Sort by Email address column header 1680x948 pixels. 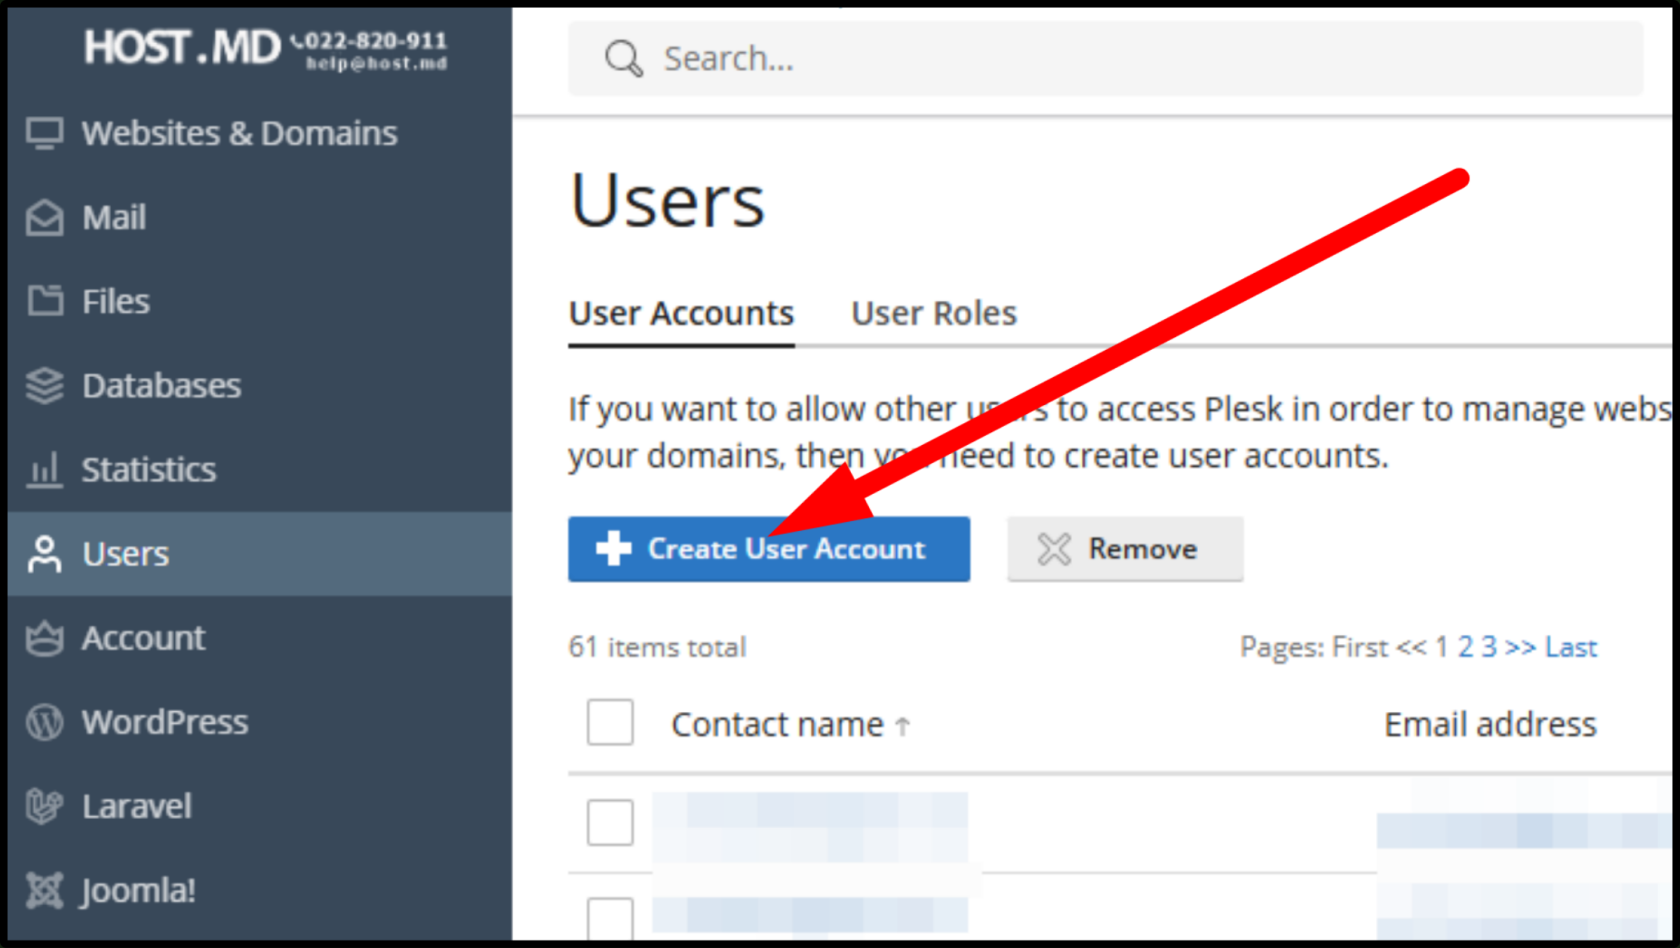1490,724
